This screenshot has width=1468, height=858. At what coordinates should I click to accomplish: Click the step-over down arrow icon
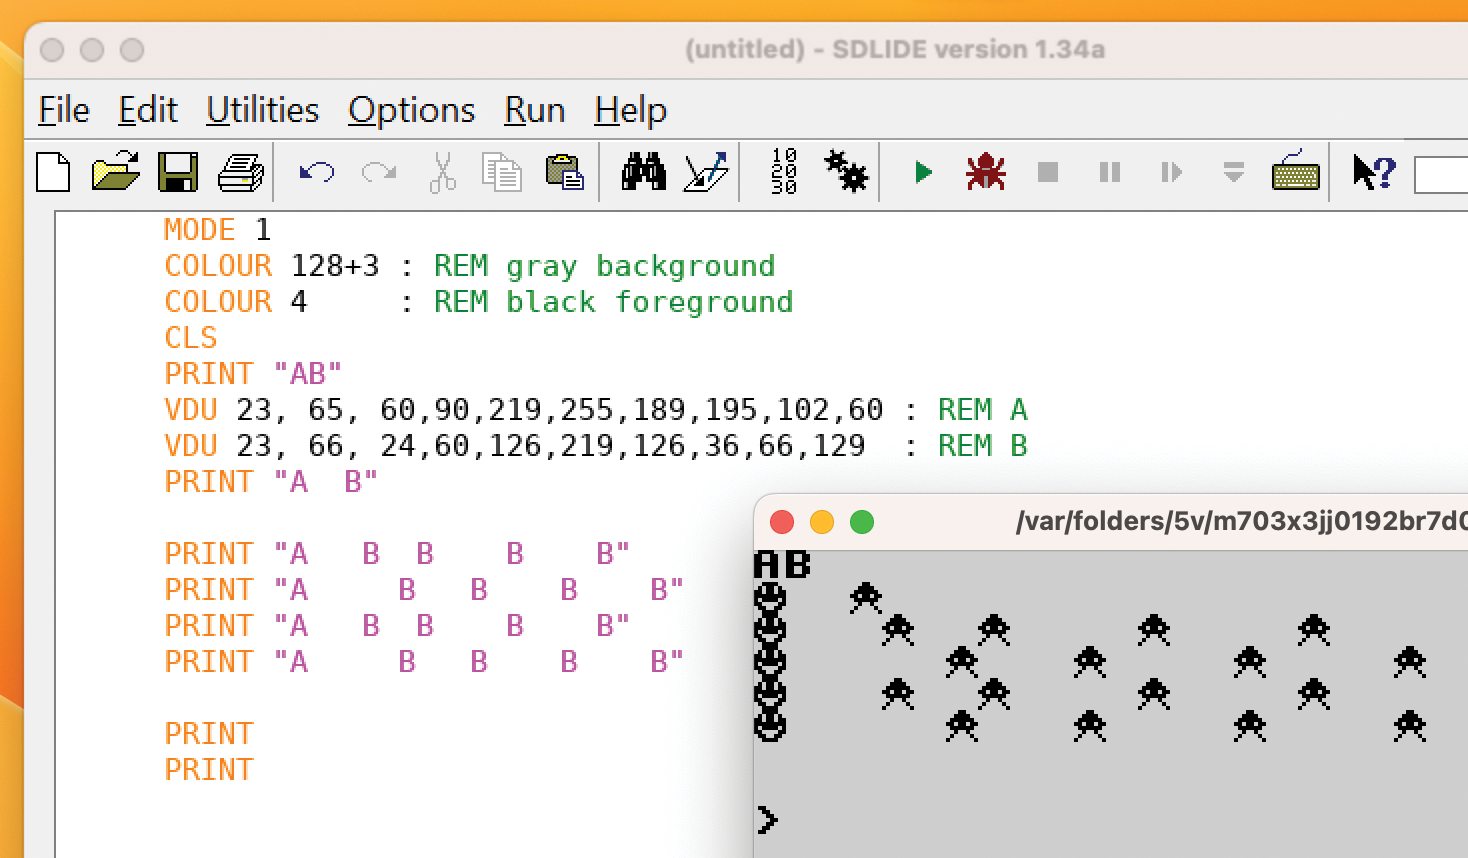click(1234, 172)
